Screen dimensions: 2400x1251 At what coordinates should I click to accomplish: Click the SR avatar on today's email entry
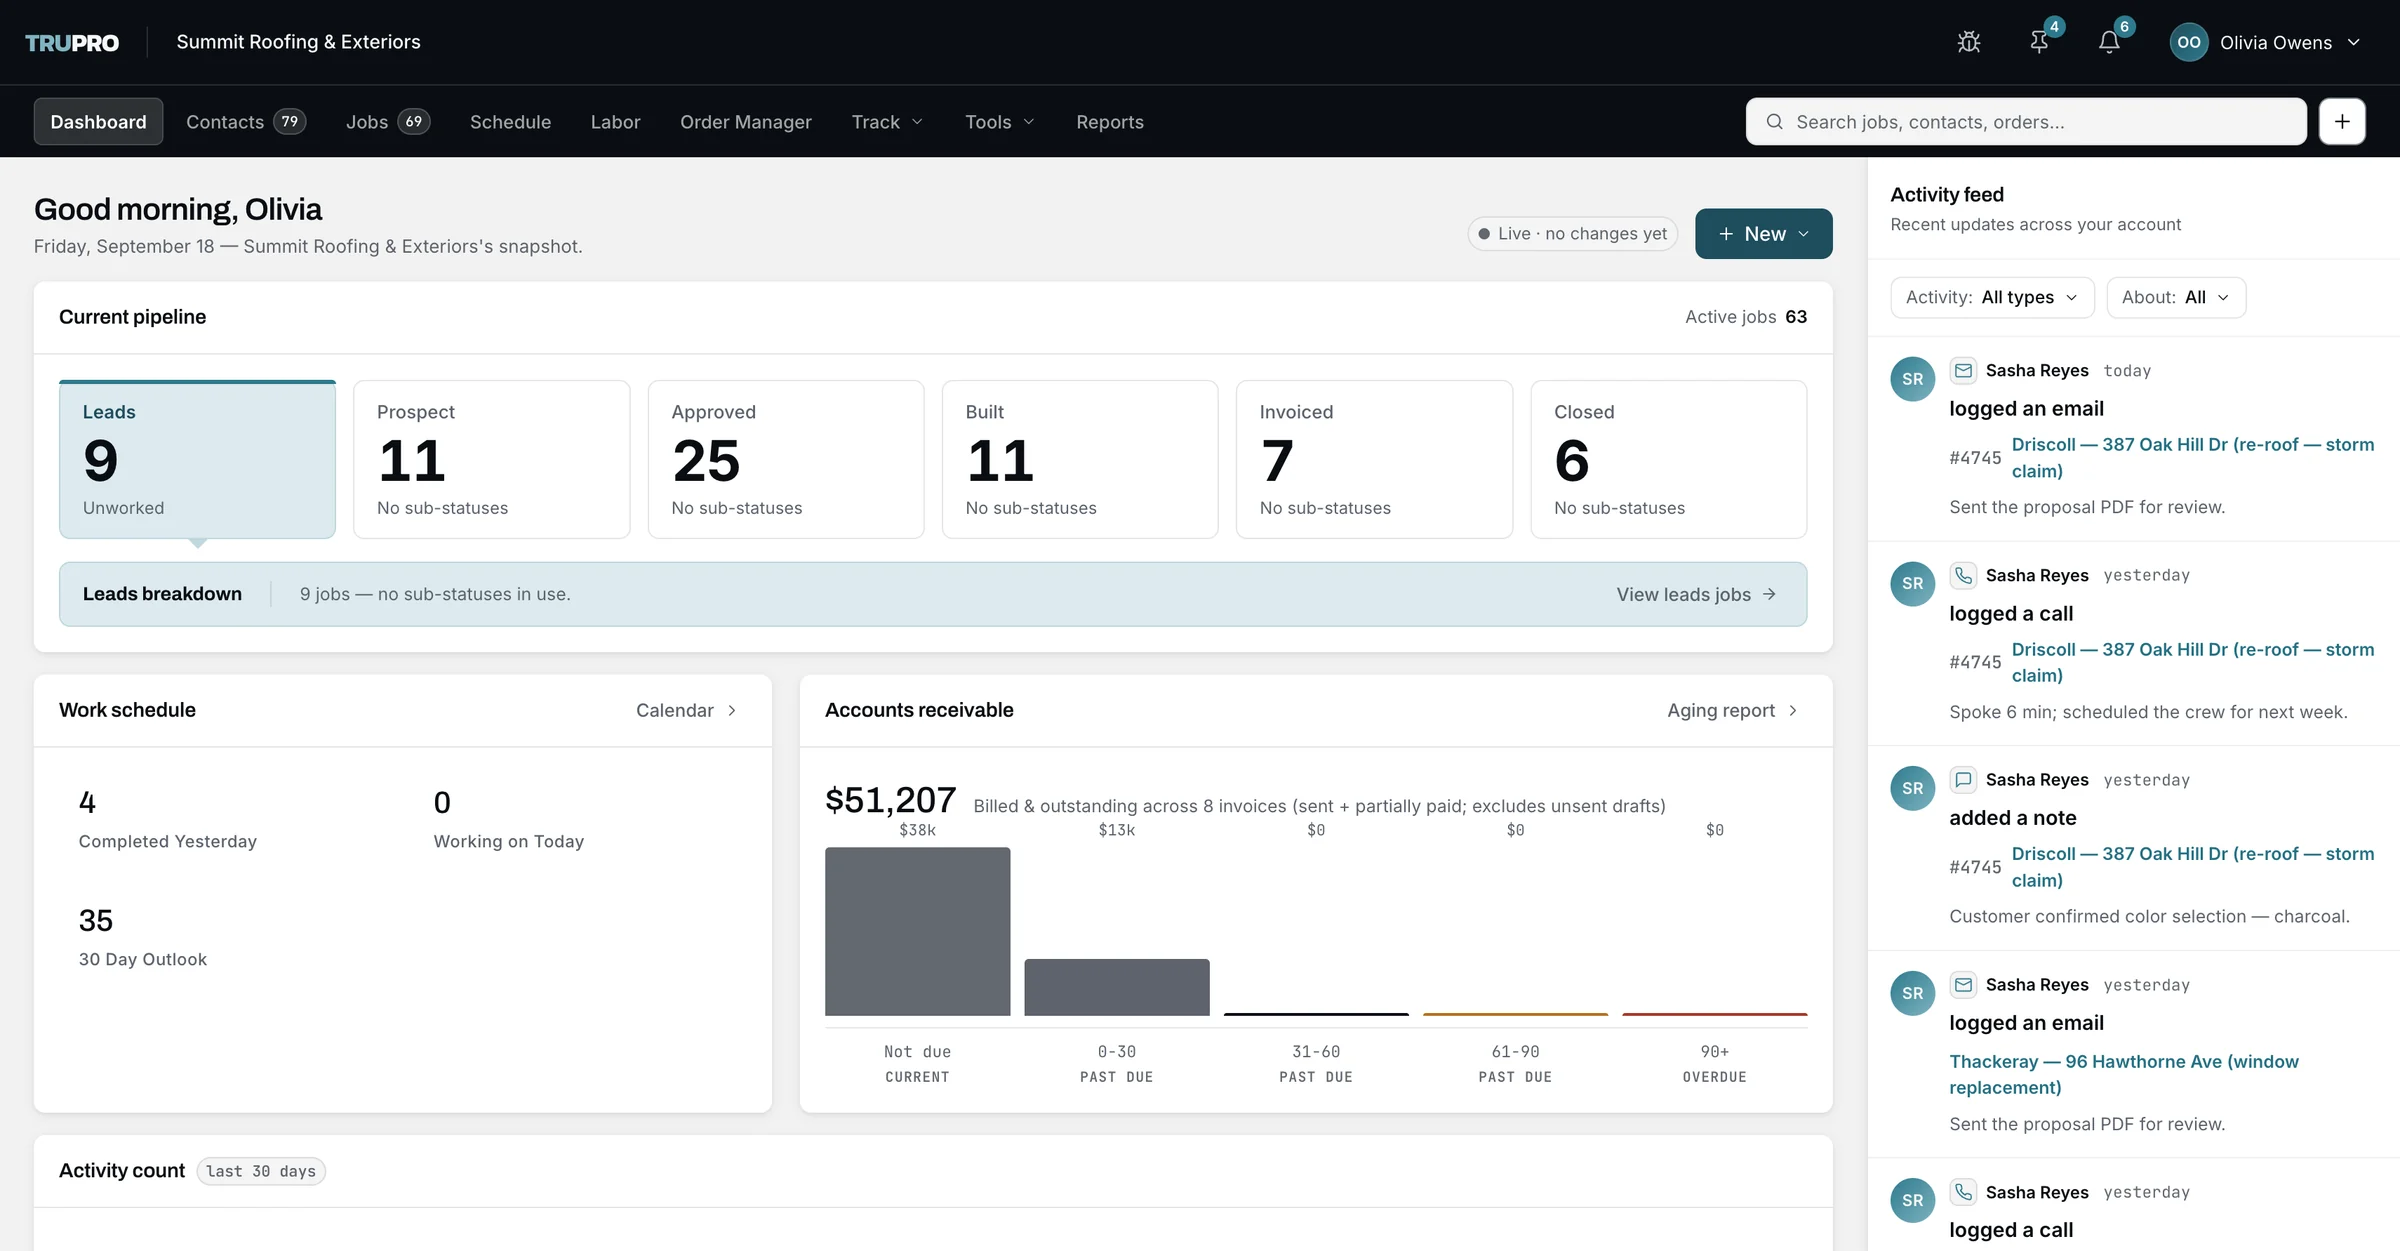click(1912, 379)
